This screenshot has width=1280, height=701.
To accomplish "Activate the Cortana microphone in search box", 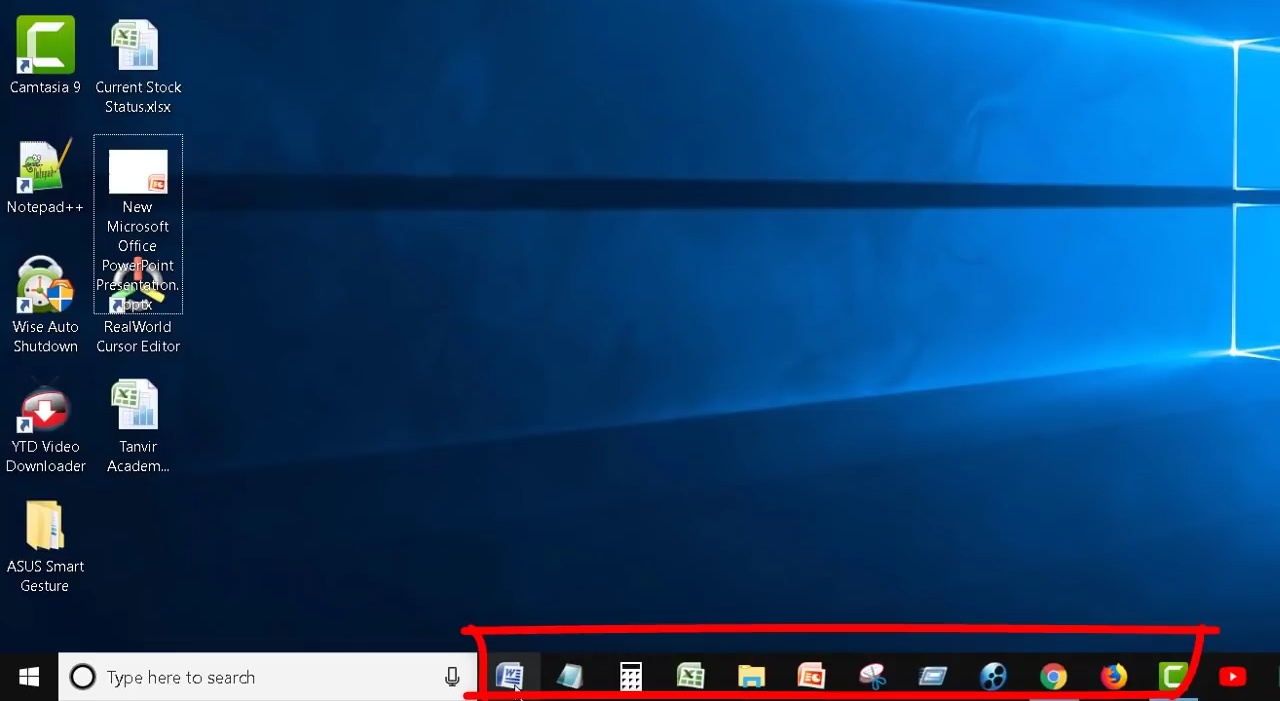I will [452, 677].
